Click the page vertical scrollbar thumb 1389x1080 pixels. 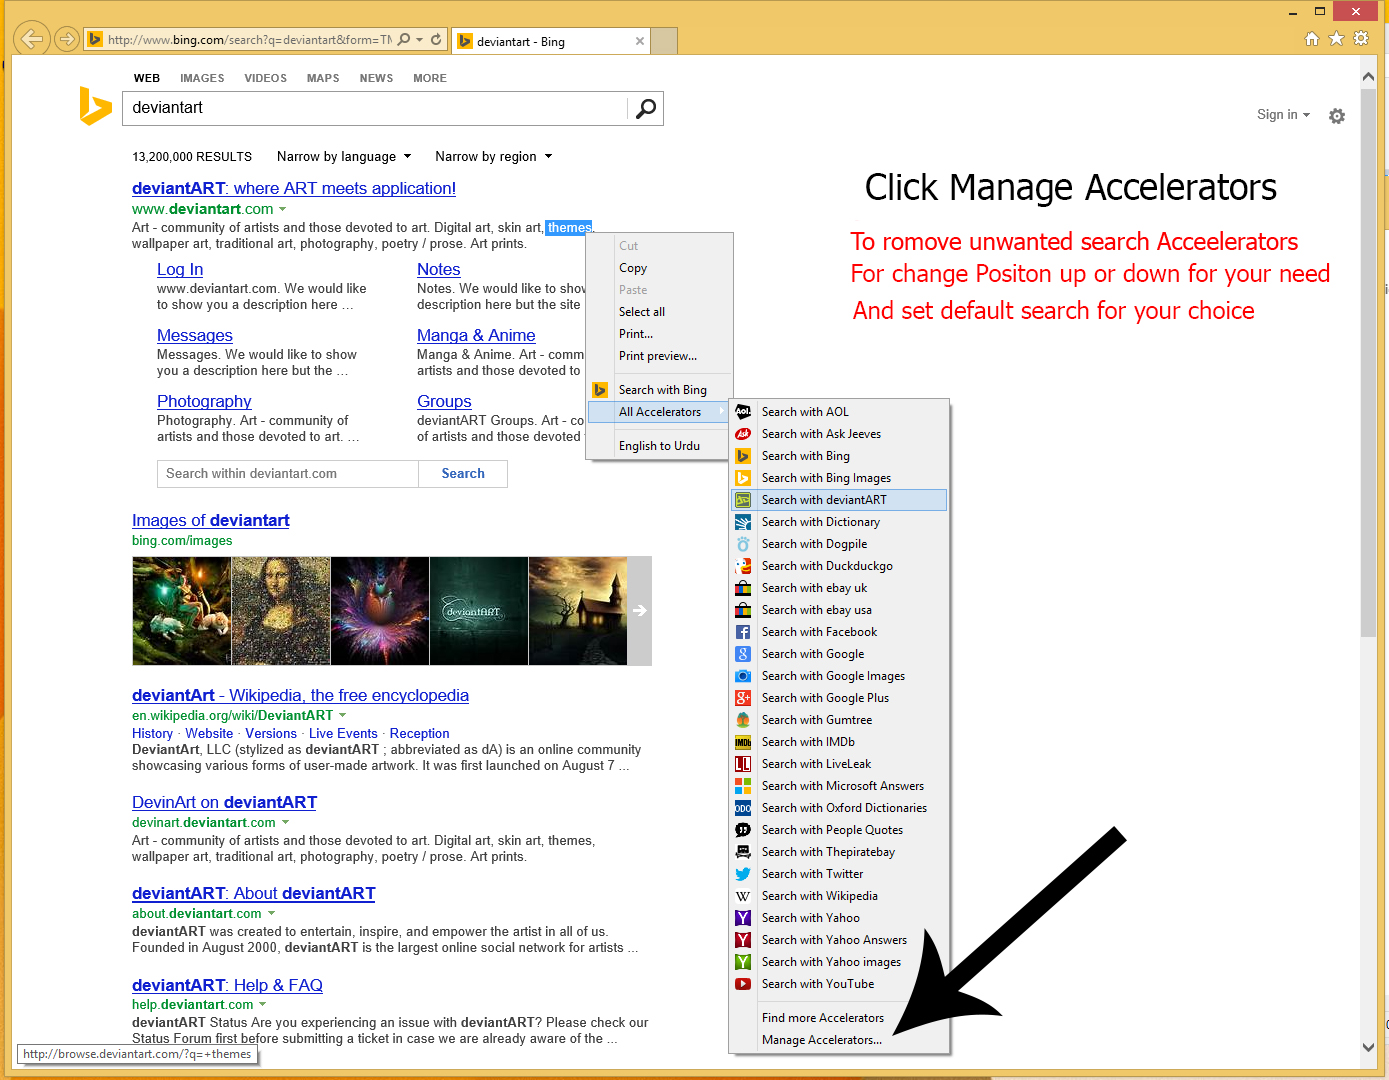(1368, 363)
